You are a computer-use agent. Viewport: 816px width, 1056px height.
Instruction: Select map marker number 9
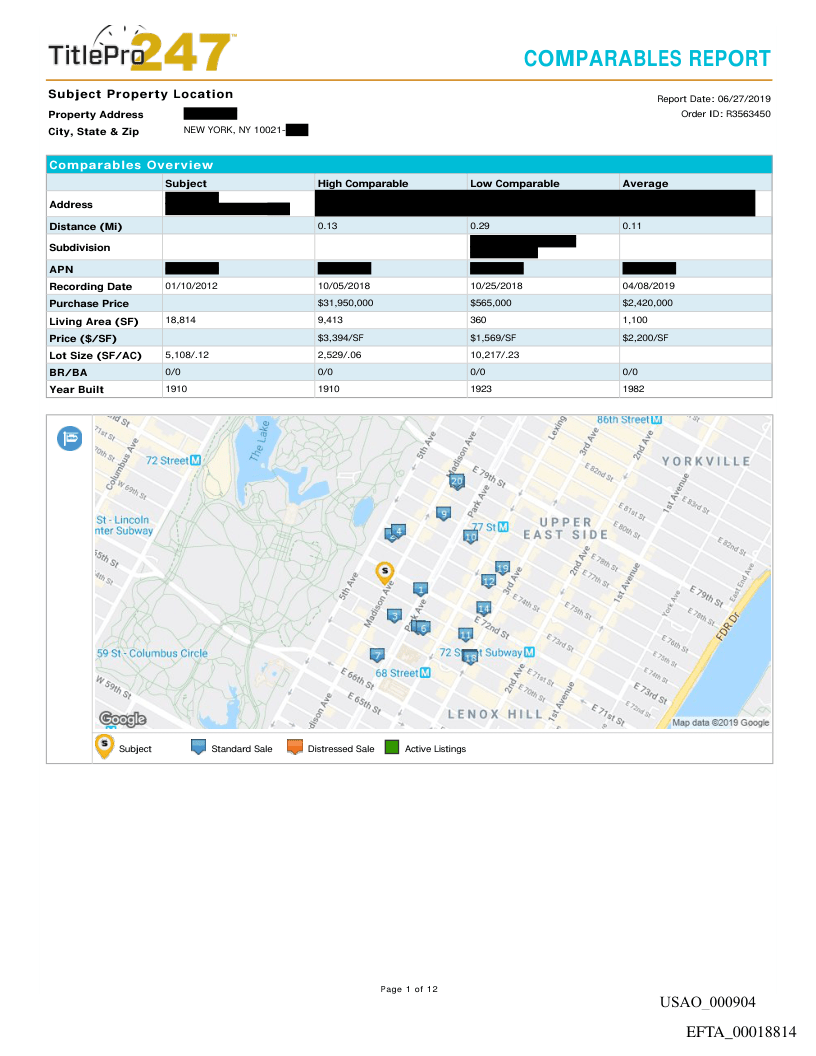[443, 514]
